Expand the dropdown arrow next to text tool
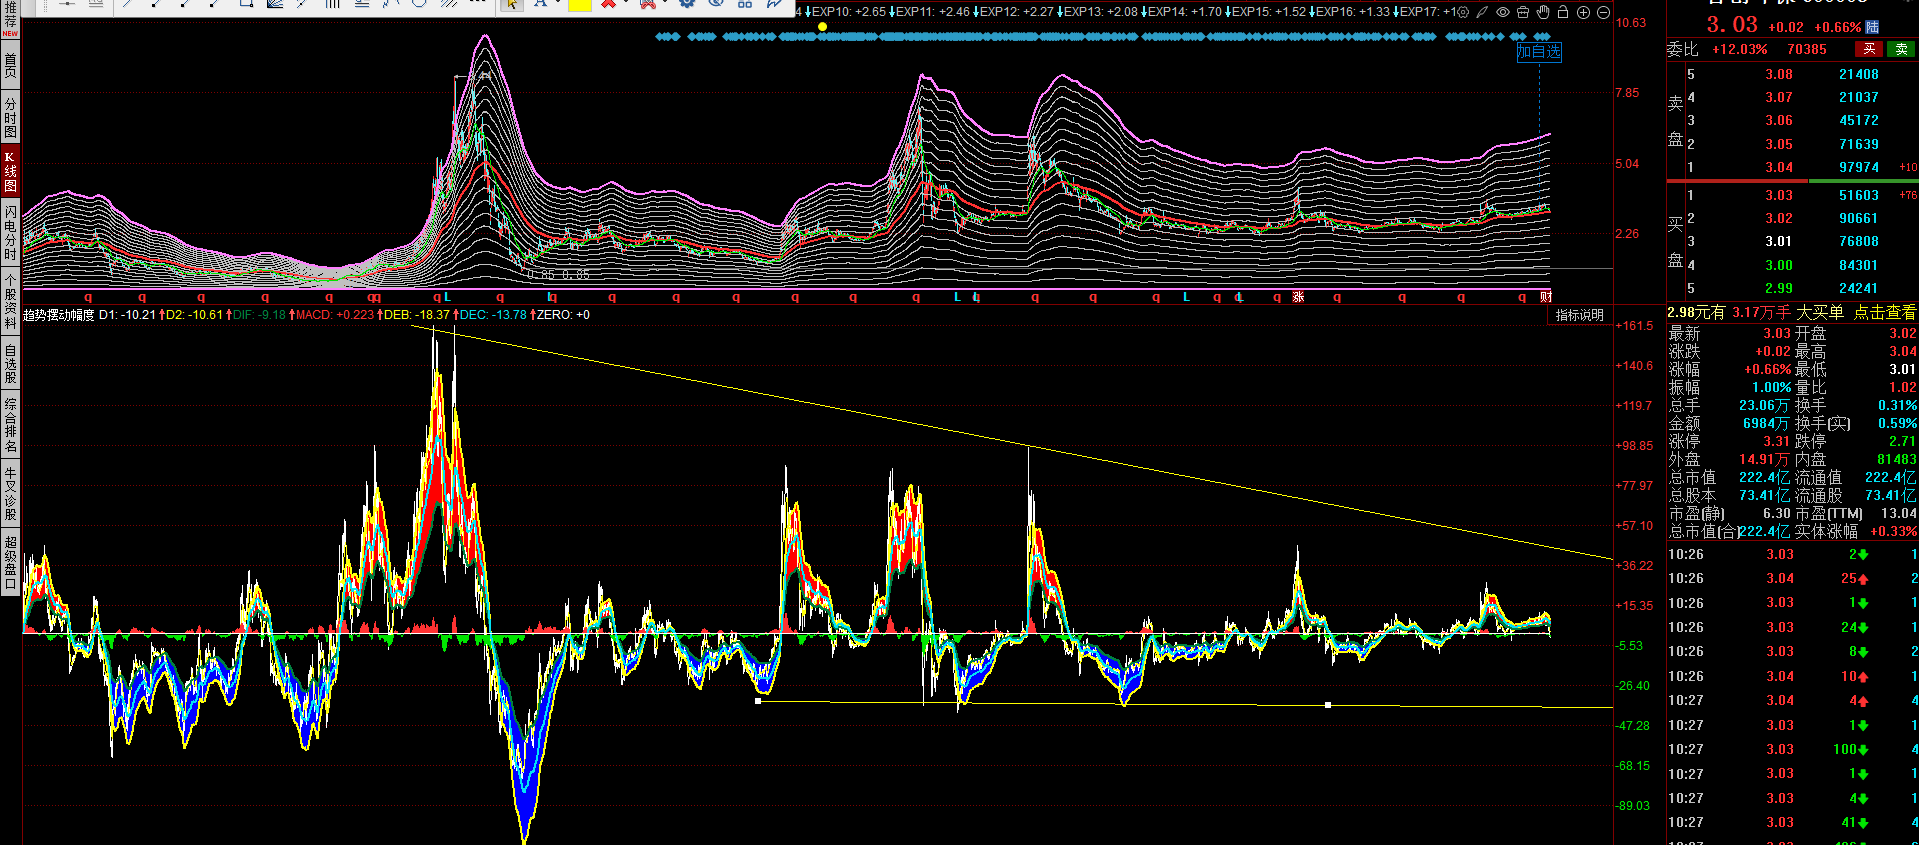The image size is (1919, 845). point(557,4)
